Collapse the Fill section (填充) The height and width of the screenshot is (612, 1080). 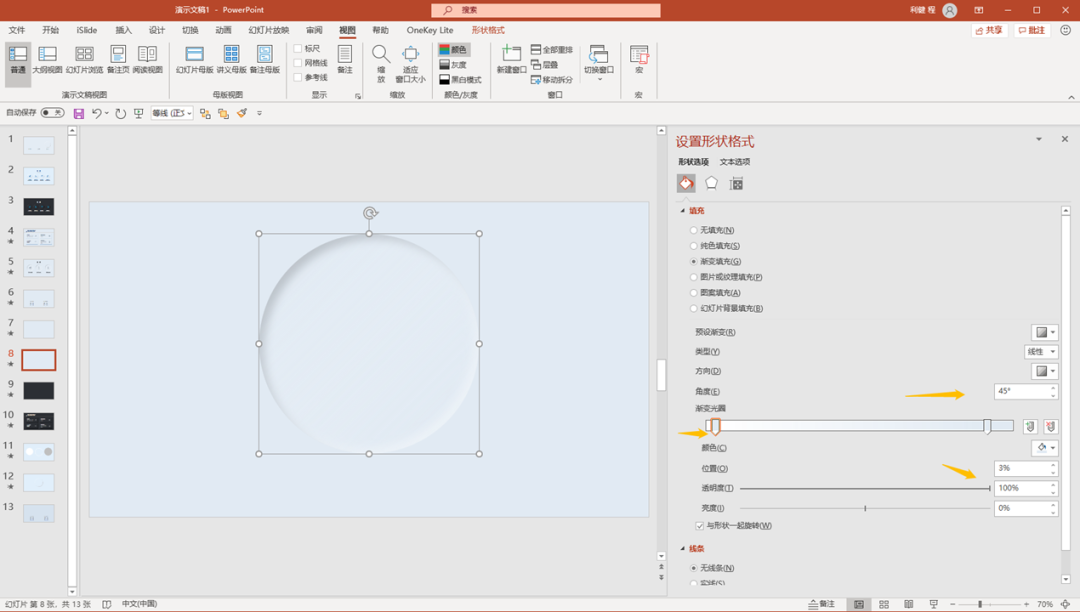[x=684, y=211]
